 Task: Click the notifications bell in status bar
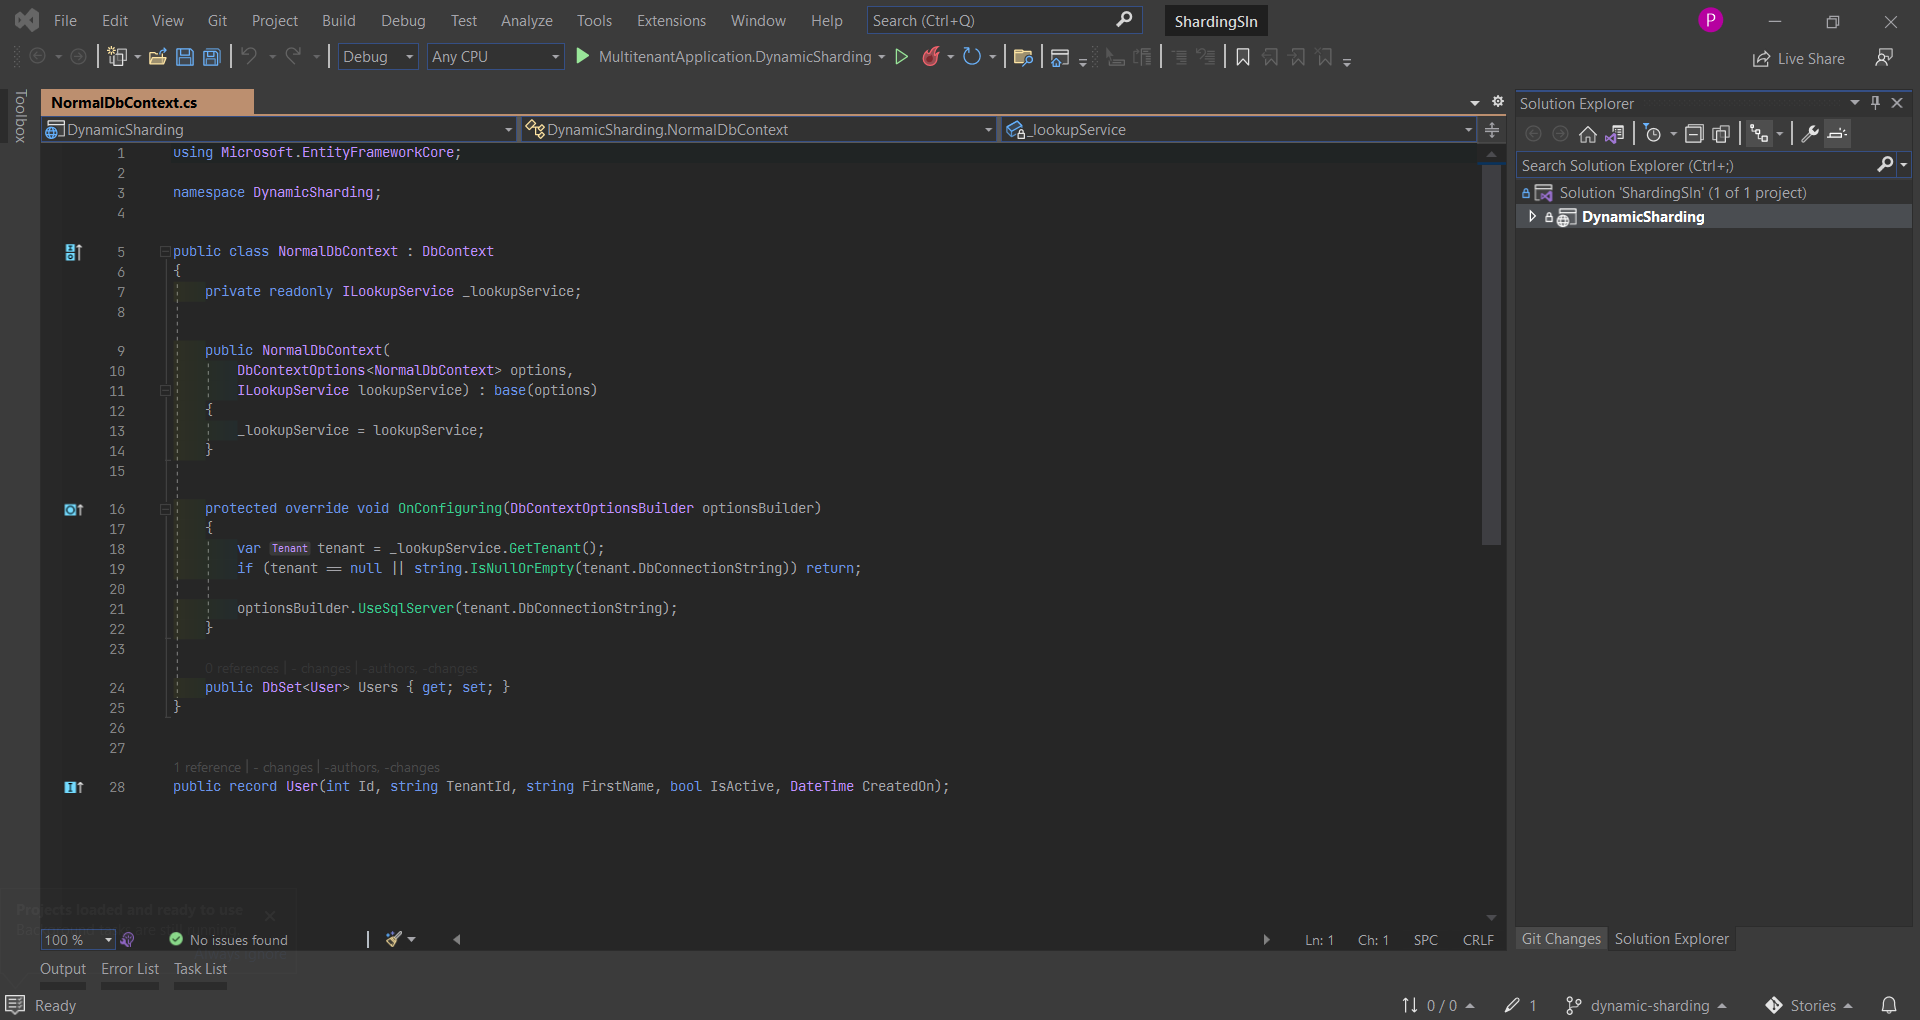tap(1889, 1005)
